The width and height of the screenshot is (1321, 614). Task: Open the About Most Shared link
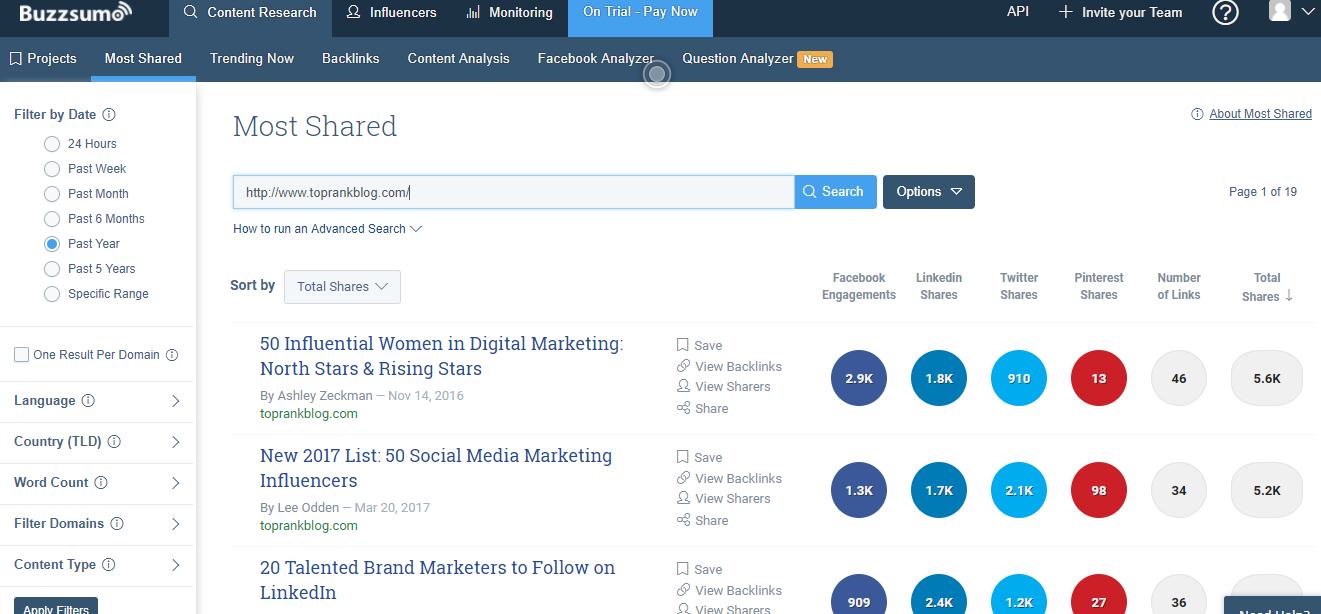click(x=1260, y=114)
